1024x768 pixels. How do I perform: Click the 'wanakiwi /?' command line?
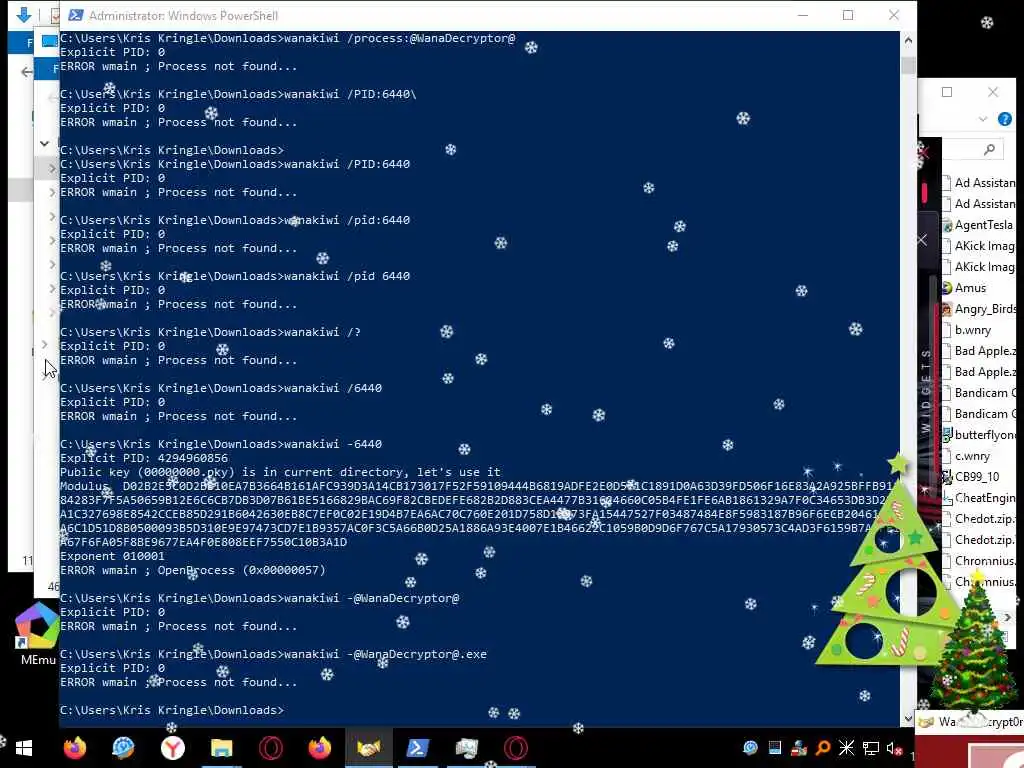(210, 332)
